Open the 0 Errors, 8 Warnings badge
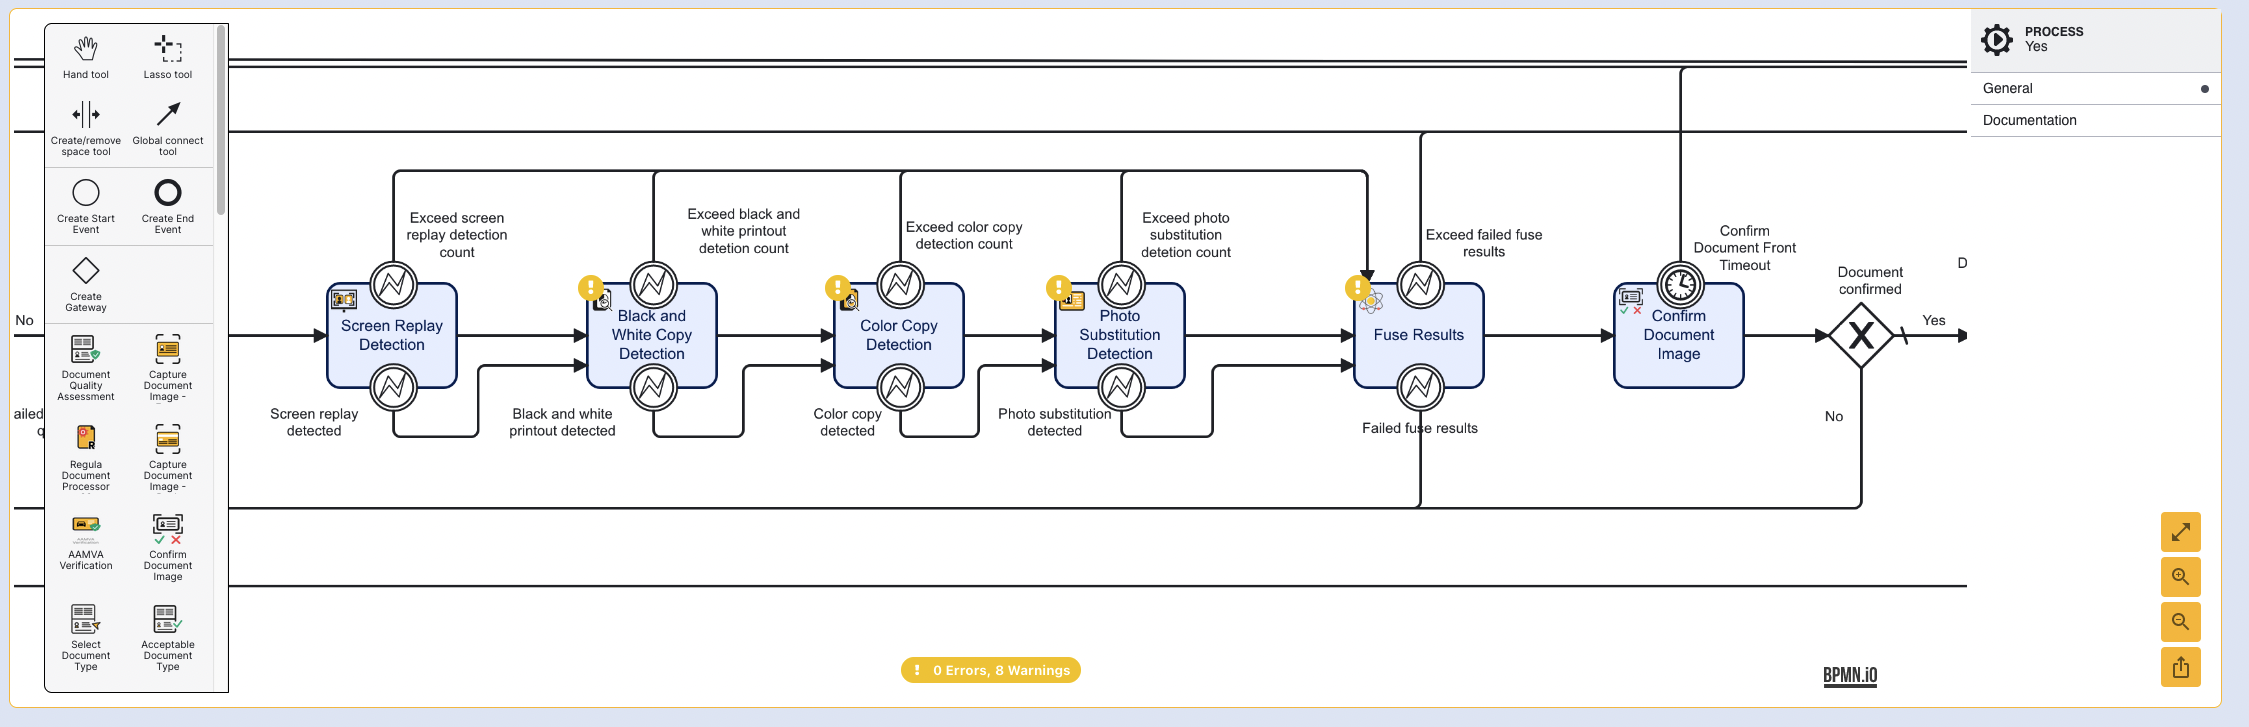This screenshot has width=2249, height=727. [990, 670]
